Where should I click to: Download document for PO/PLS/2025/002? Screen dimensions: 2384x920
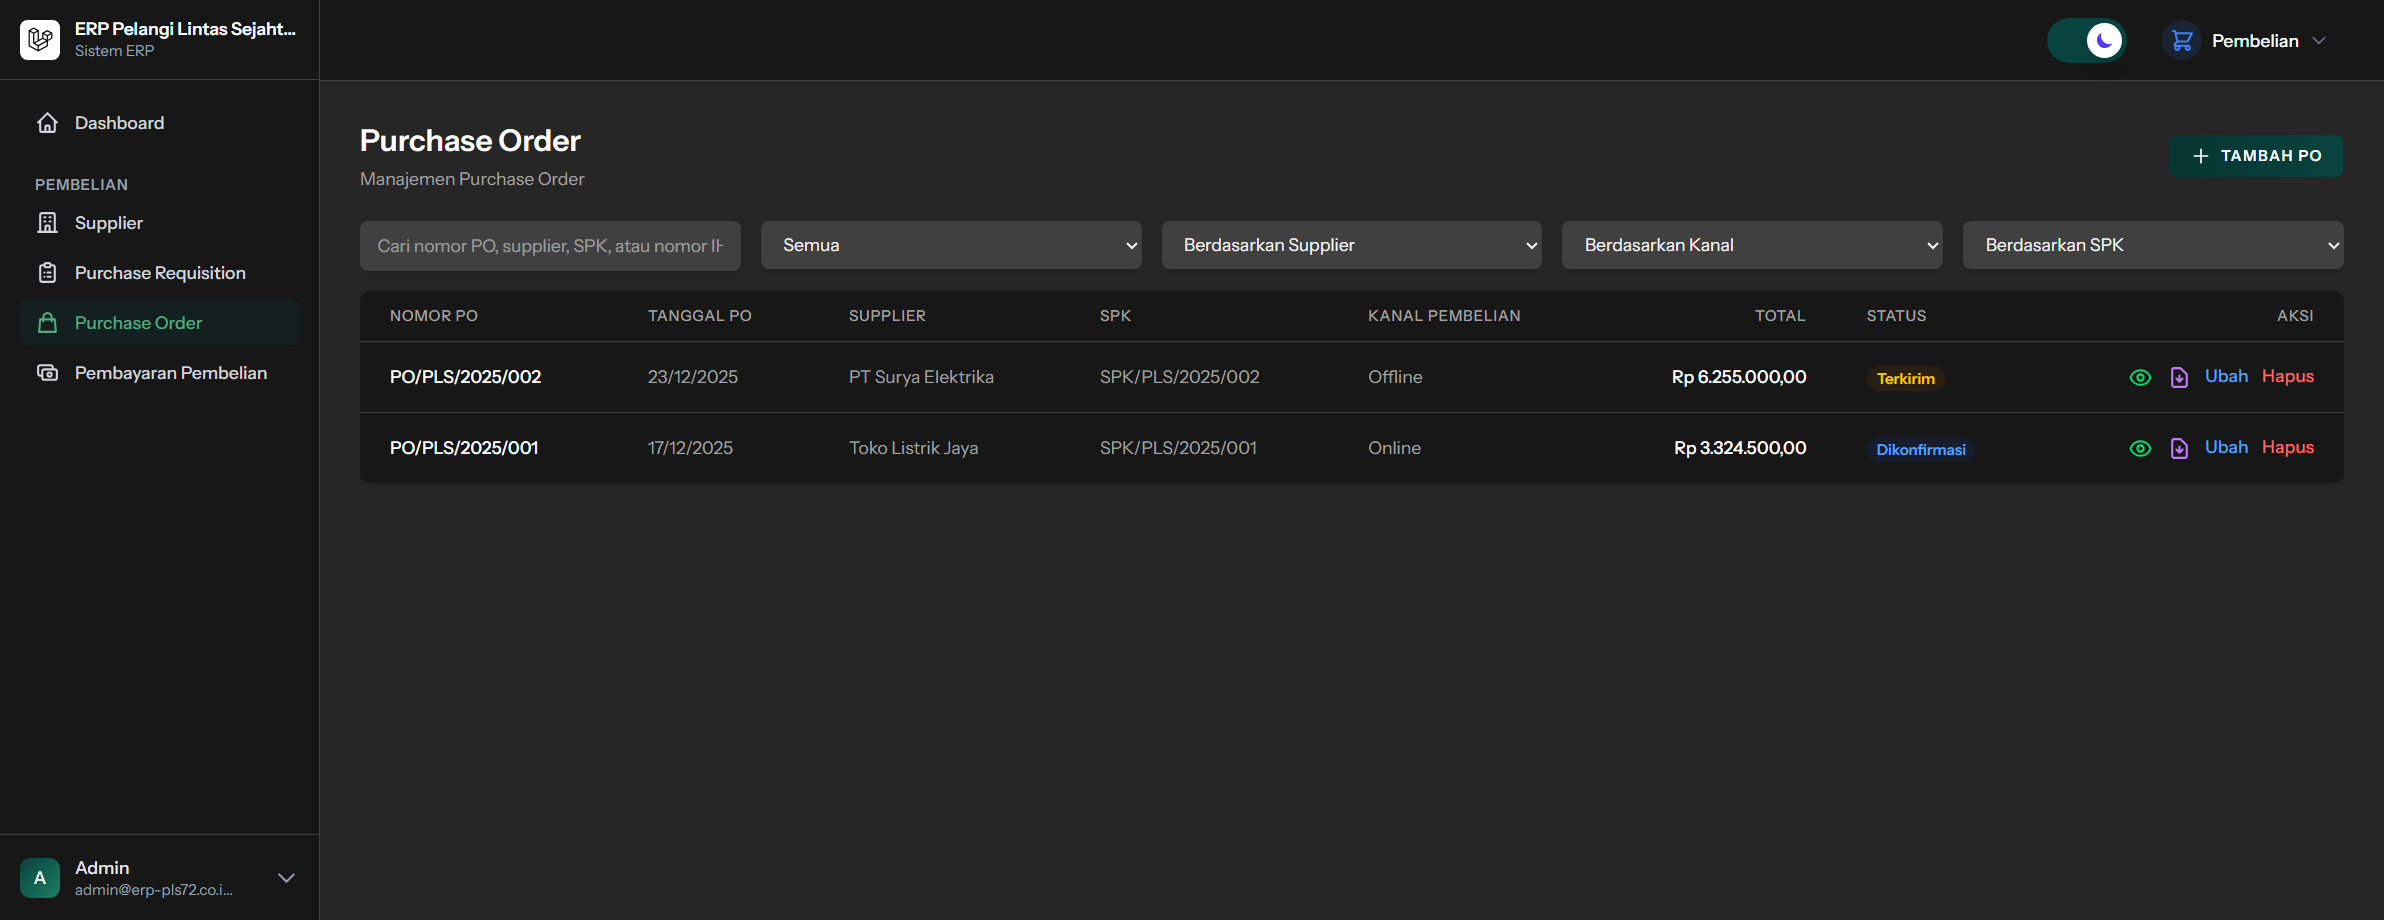tap(2179, 377)
